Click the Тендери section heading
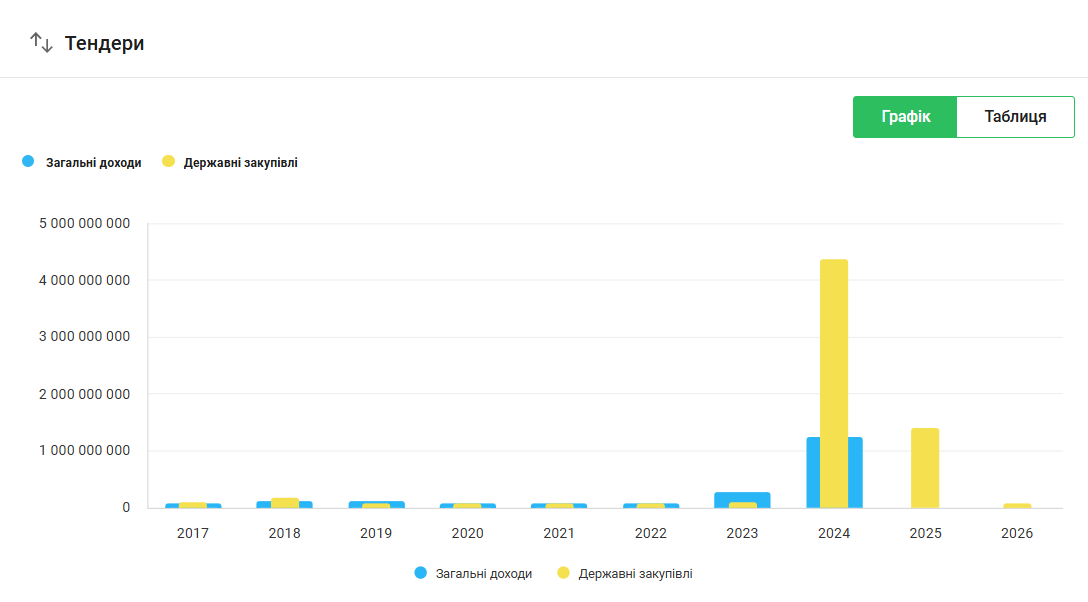The width and height of the screenshot is (1088, 602). pos(105,43)
